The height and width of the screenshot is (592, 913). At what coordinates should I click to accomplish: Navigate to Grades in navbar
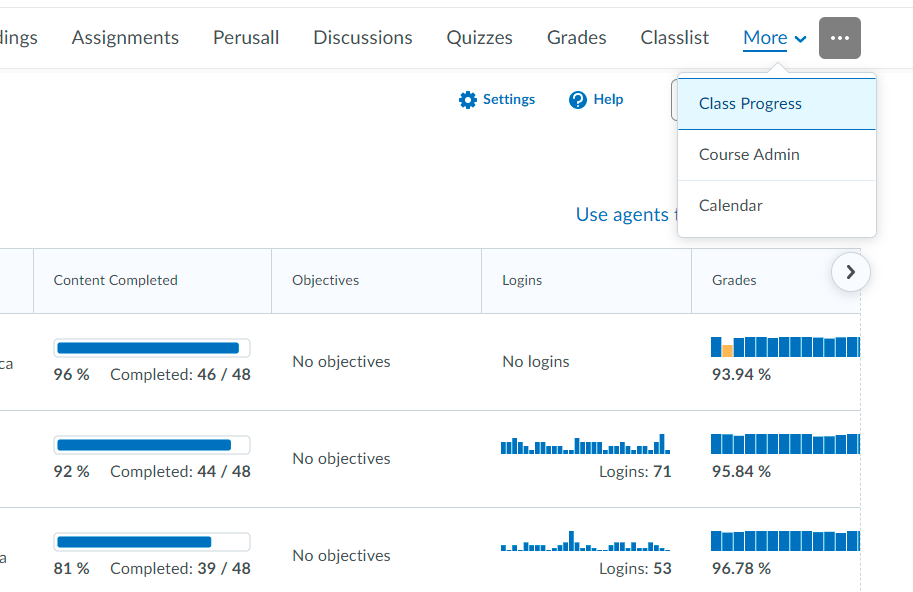[x=576, y=38]
